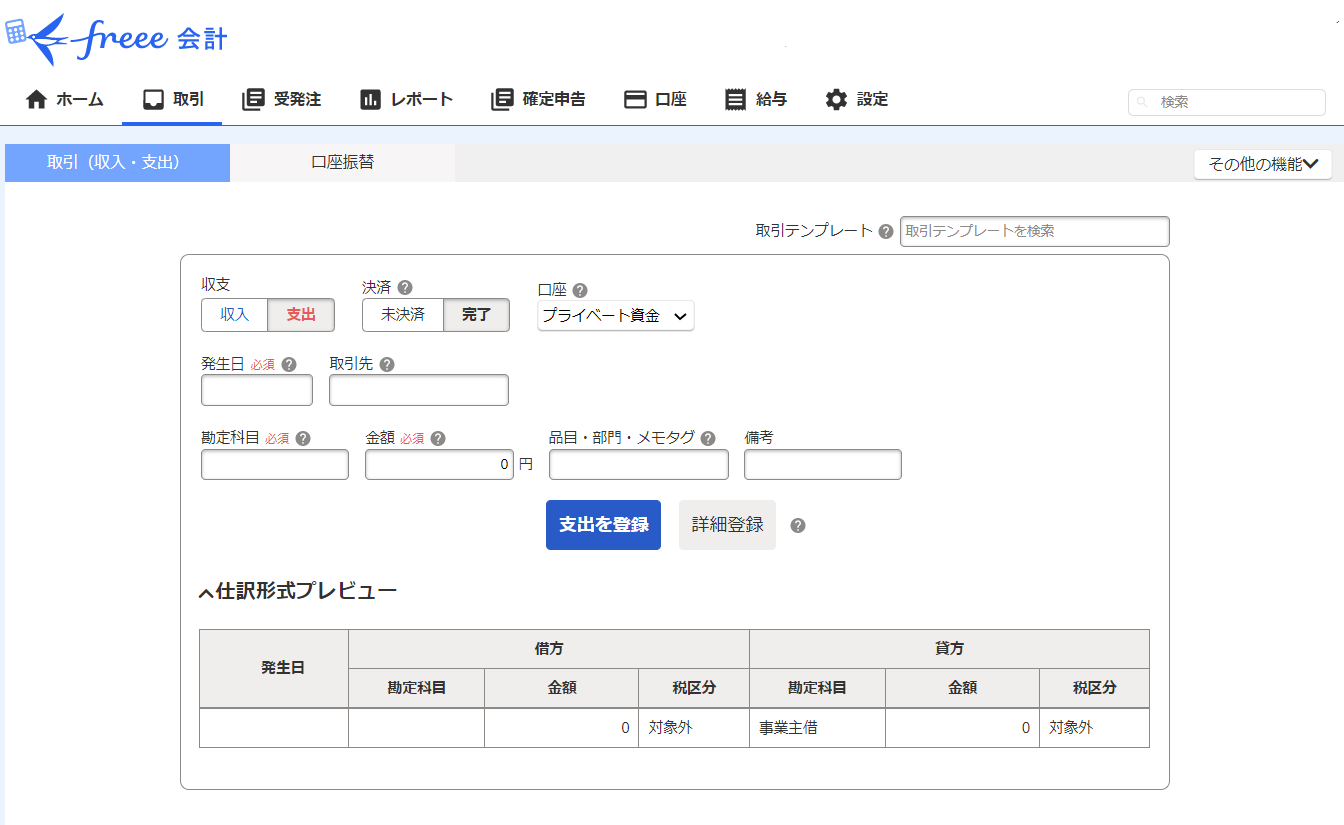The height and width of the screenshot is (825, 1344).
Task: Open the 口座 menu in navigation
Action: coord(655,99)
